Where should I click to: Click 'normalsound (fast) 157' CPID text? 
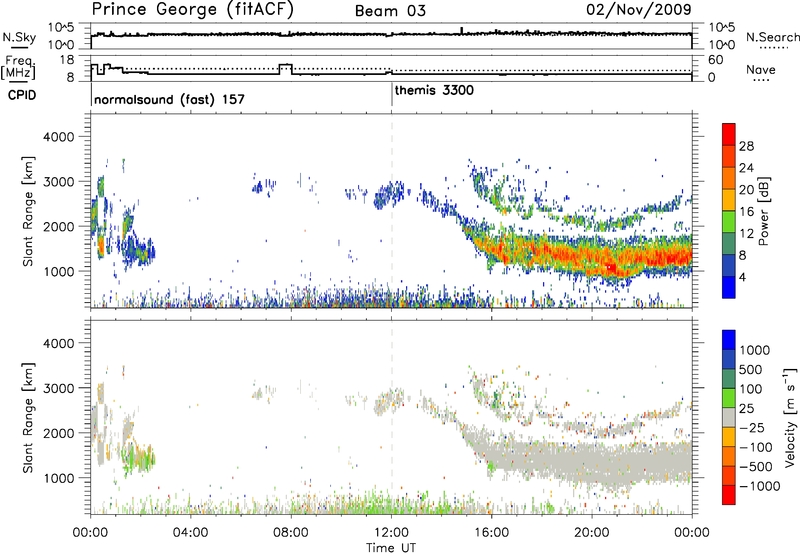click(169, 99)
